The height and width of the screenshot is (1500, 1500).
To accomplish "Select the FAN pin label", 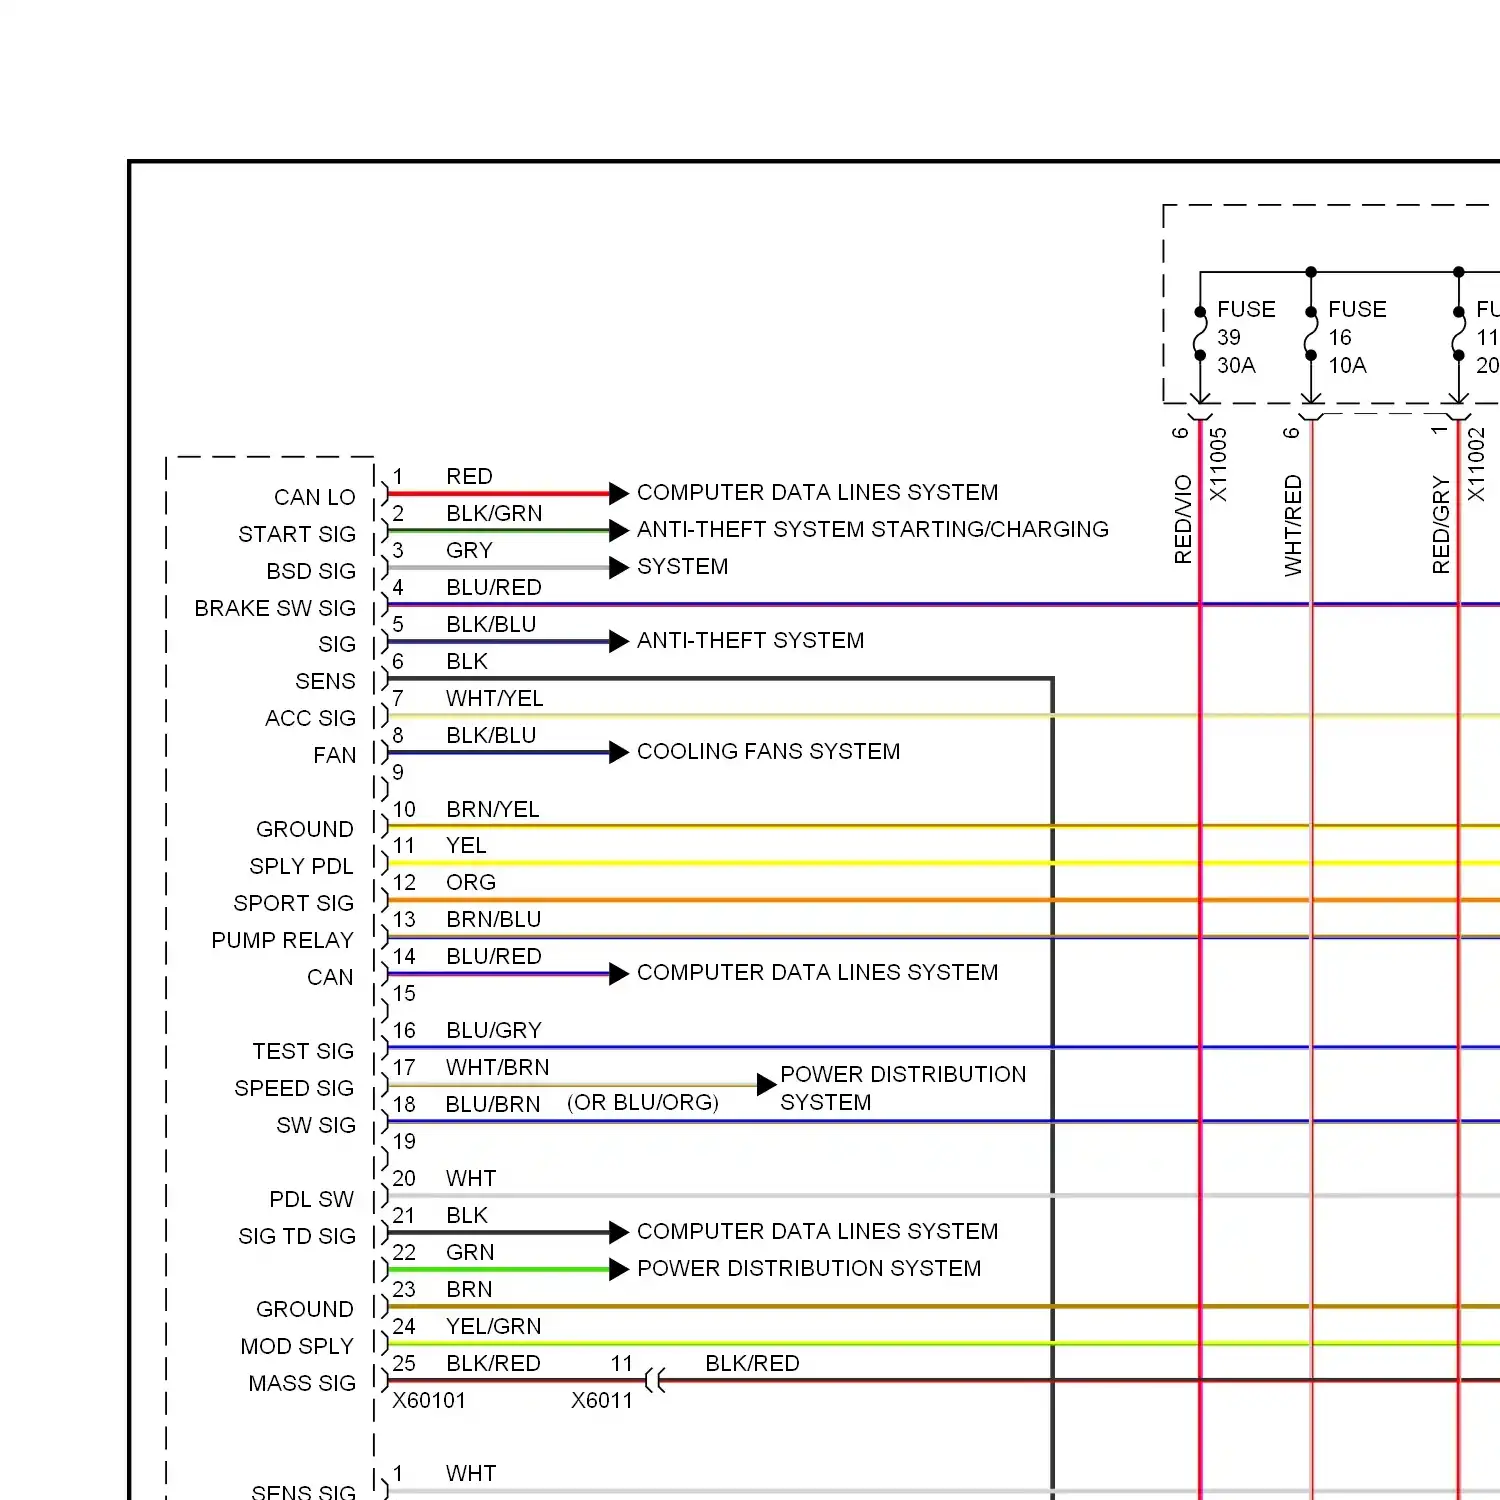I will (334, 755).
